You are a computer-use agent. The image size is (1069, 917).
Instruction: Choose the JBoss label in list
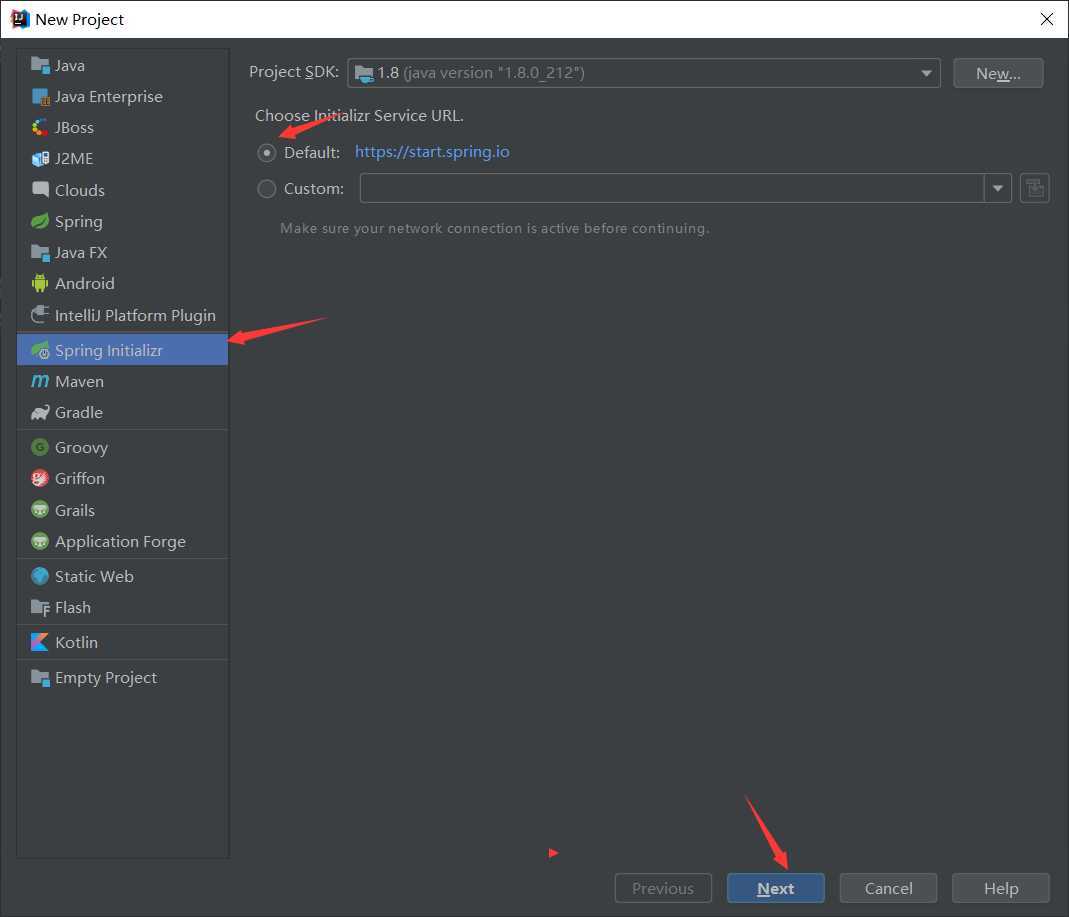click(x=74, y=127)
